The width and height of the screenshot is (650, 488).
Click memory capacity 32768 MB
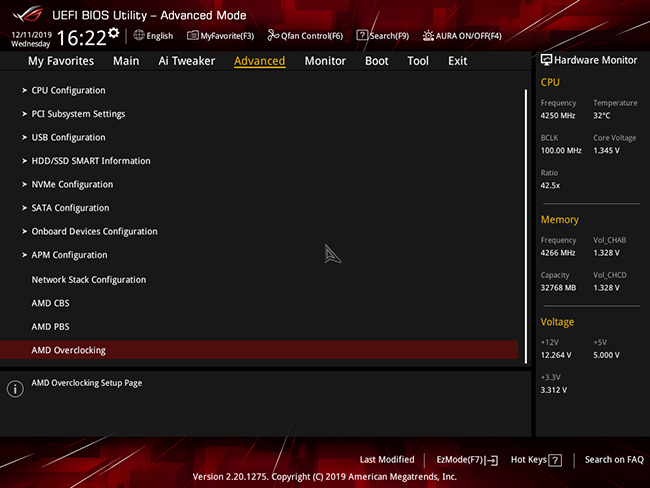click(558, 288)
